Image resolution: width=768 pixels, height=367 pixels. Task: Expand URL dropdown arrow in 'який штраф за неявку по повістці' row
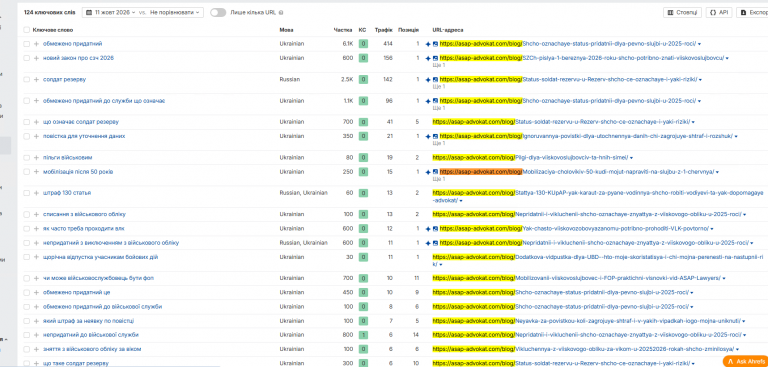click(744, 321)
